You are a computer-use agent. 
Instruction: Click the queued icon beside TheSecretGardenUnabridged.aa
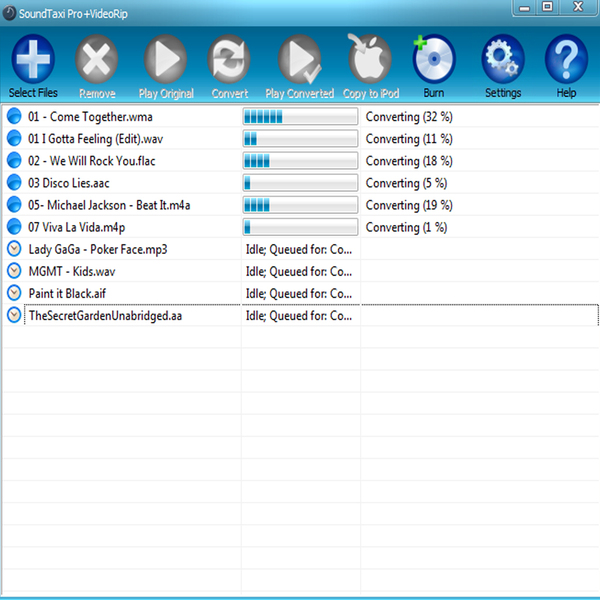(14, 315)
